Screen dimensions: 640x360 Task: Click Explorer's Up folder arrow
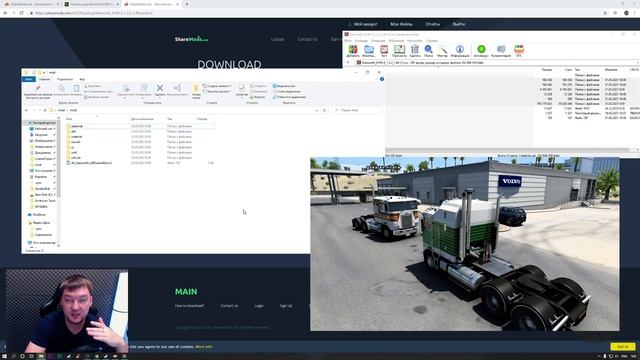pos(45,110)
